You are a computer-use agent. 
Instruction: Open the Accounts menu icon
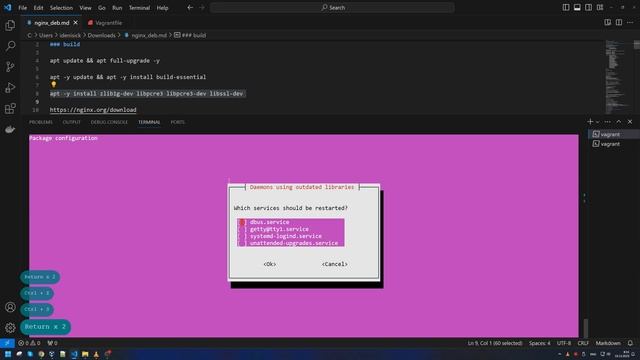[10, 307]
